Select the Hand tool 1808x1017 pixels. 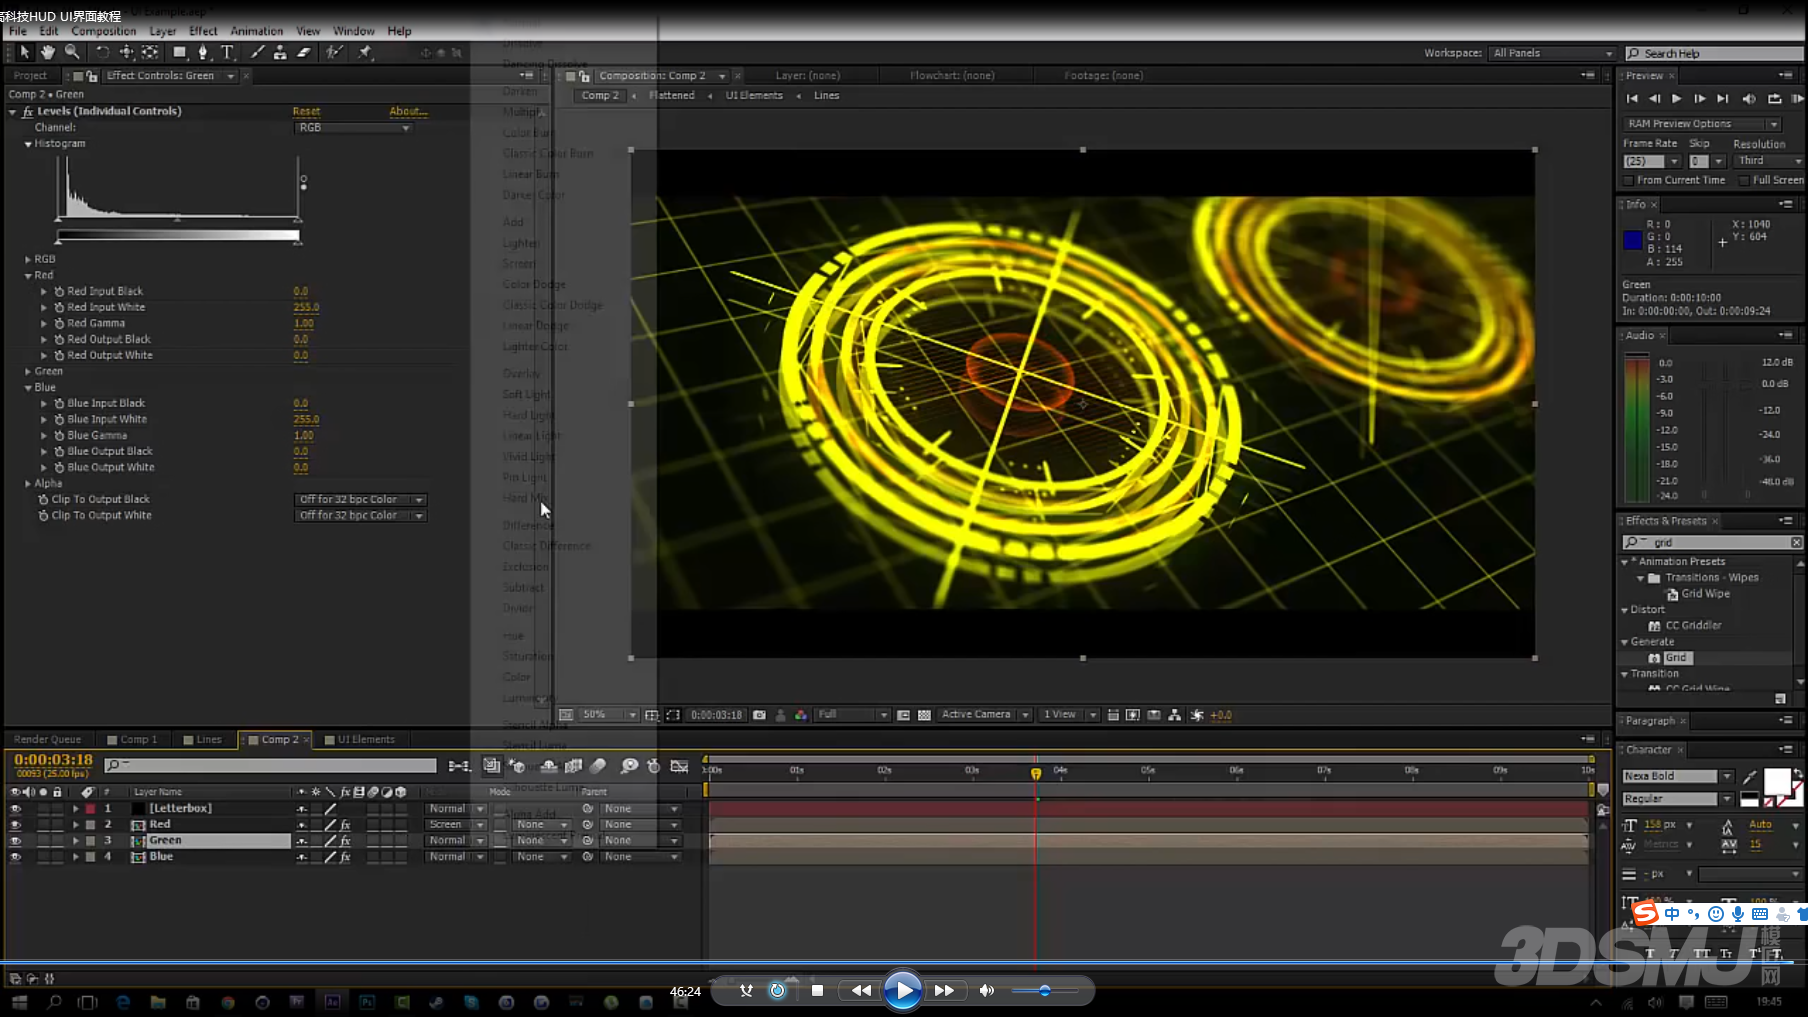pyautogui.click(x=47, y=52)
